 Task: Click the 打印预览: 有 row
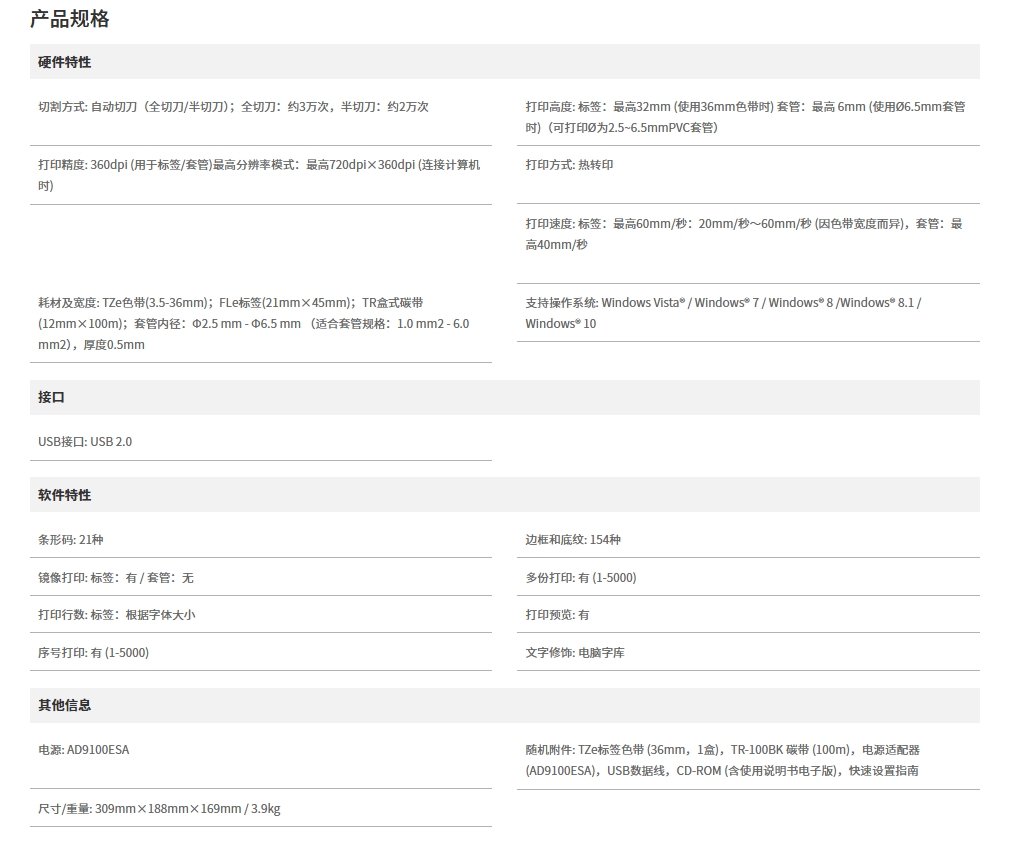click(x=748, y=615)
